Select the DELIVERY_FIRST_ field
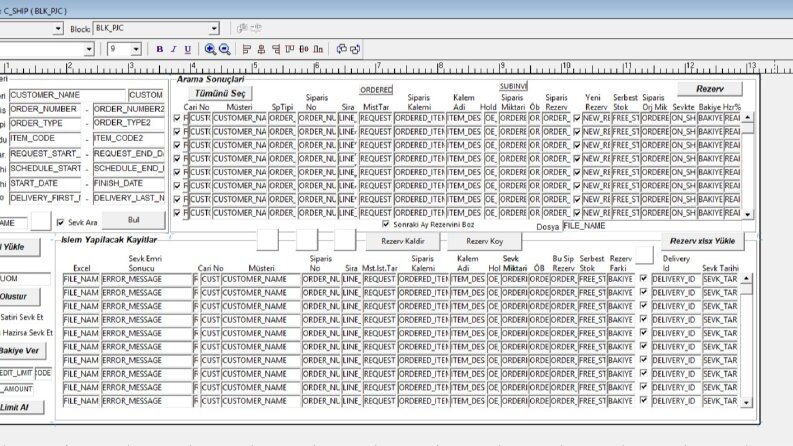Viewport: 793px width, 446px height. (x=45, y=198)
